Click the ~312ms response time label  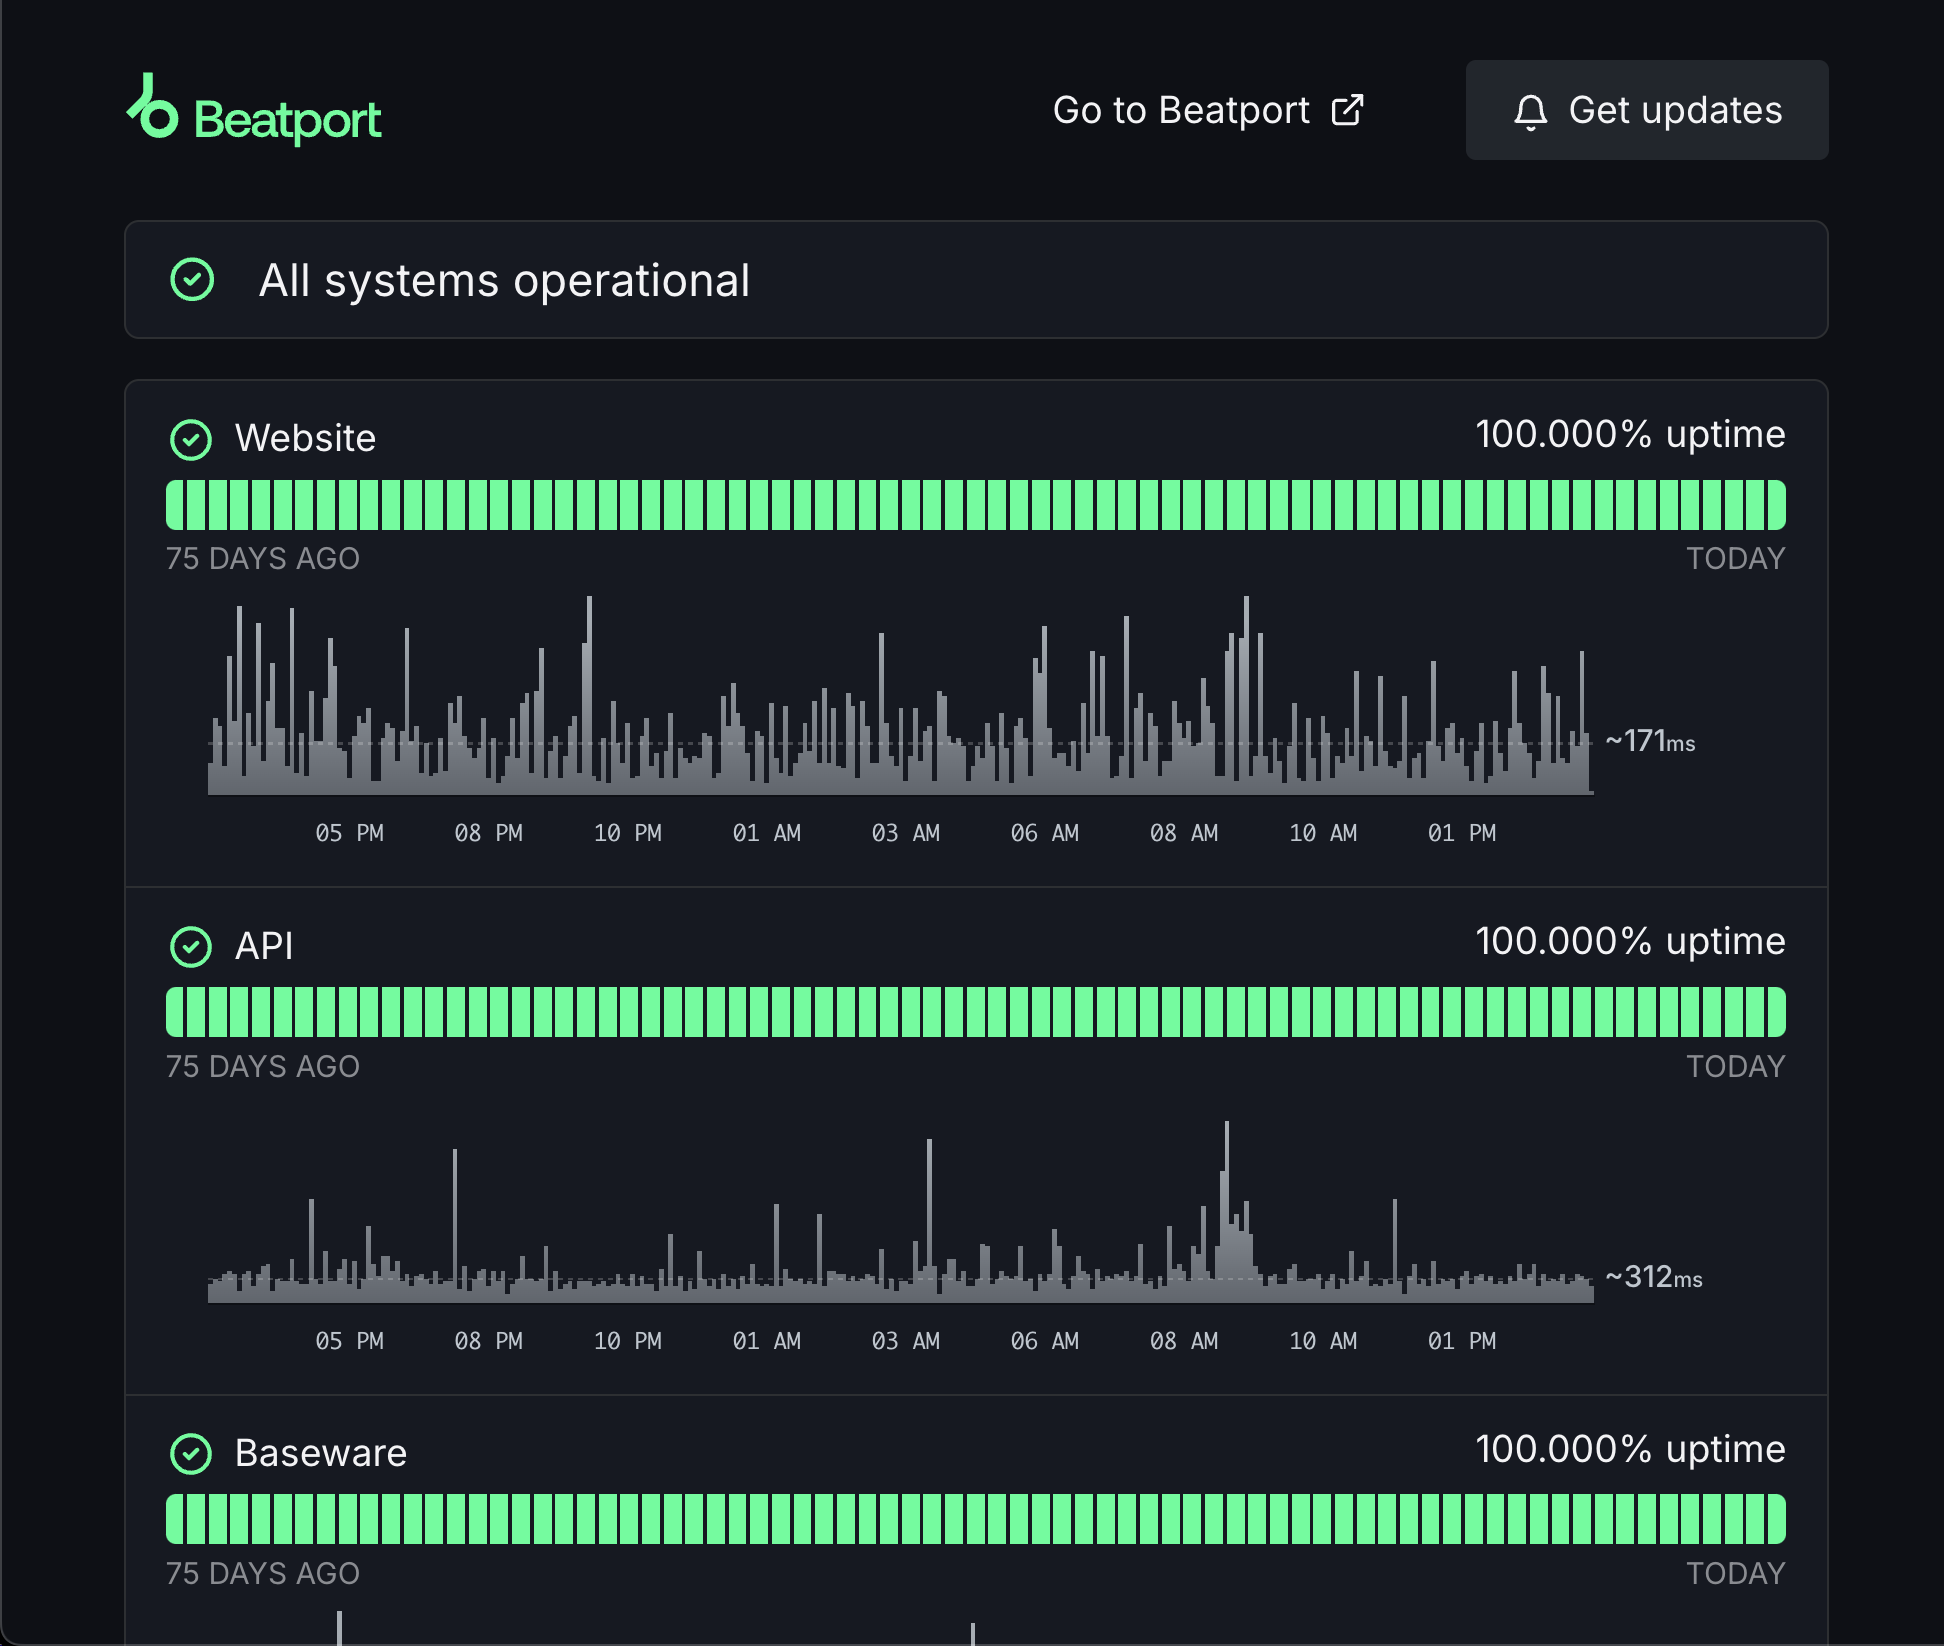(1654, 1277)
